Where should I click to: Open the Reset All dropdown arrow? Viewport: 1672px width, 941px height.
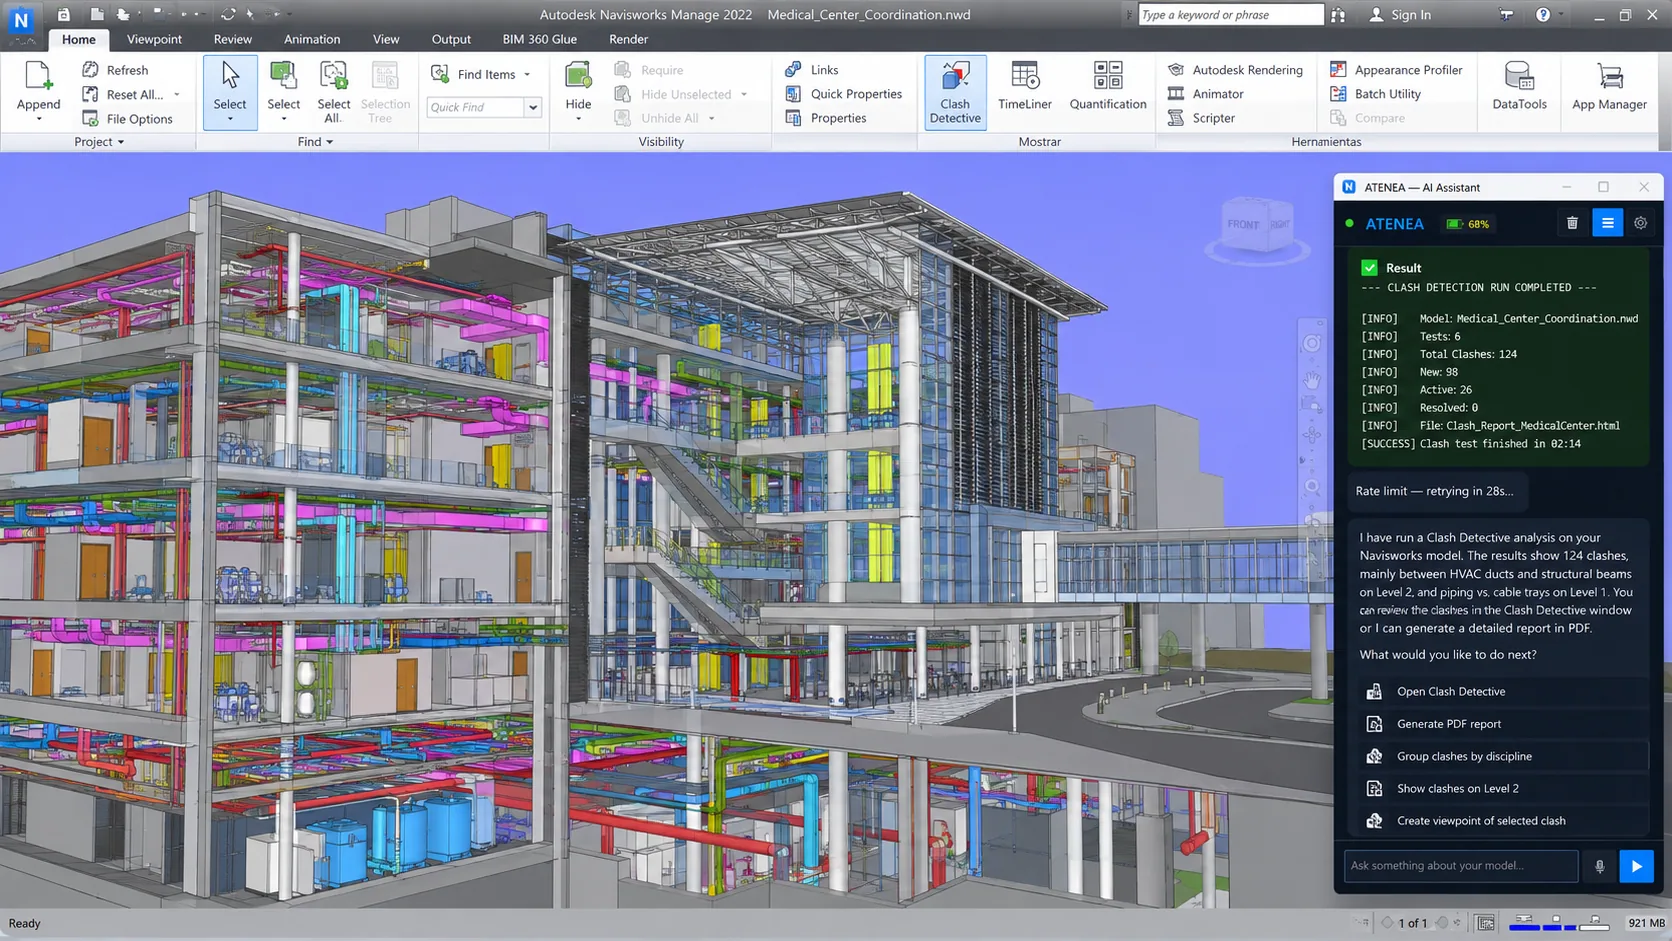click(x=177, y=95)
